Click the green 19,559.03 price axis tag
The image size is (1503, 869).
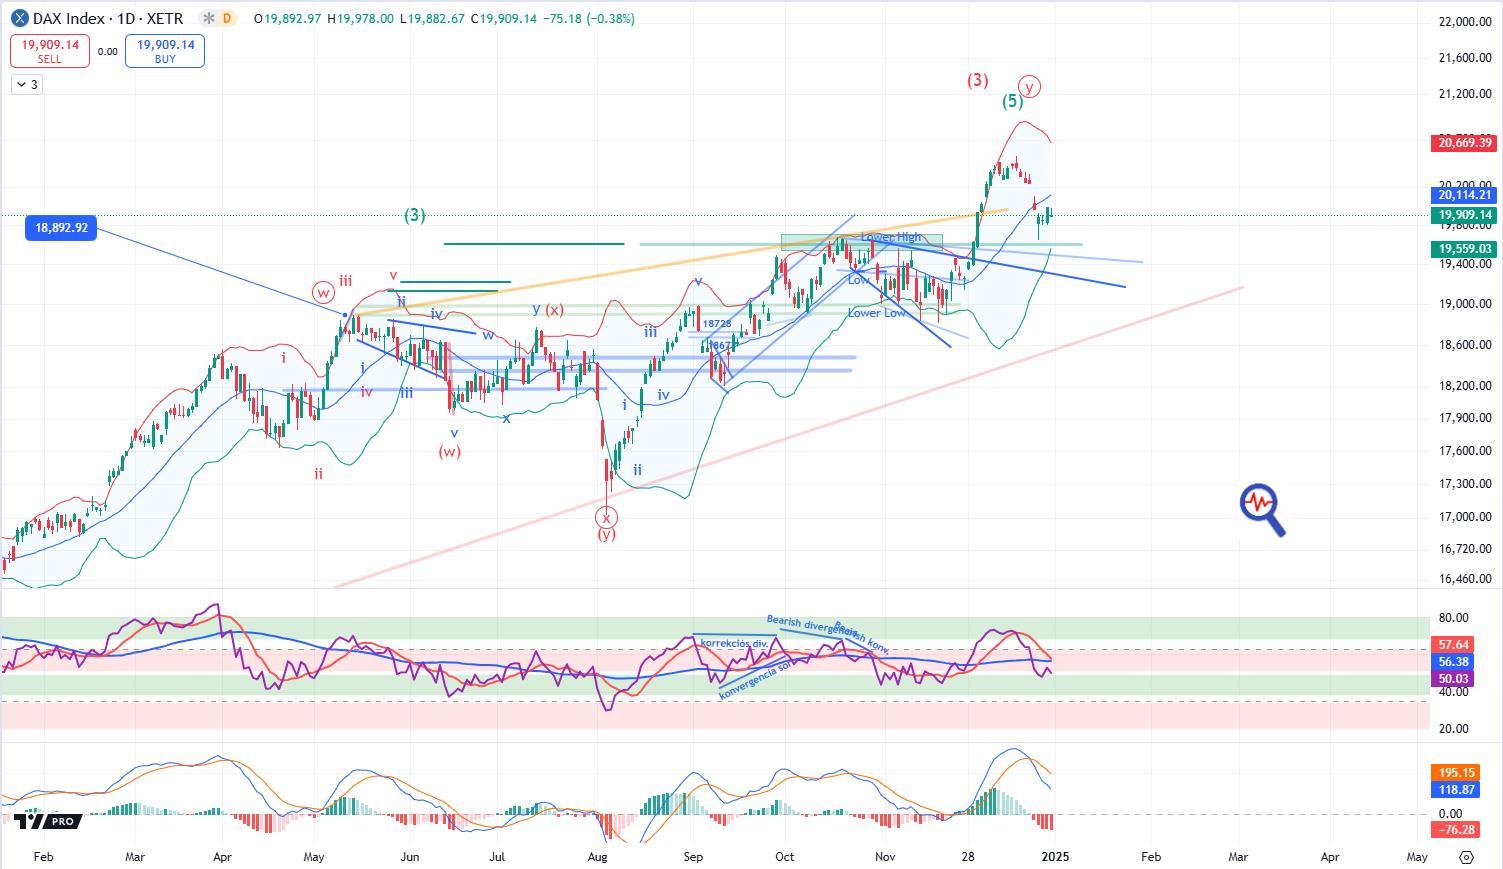(1464, 249)
